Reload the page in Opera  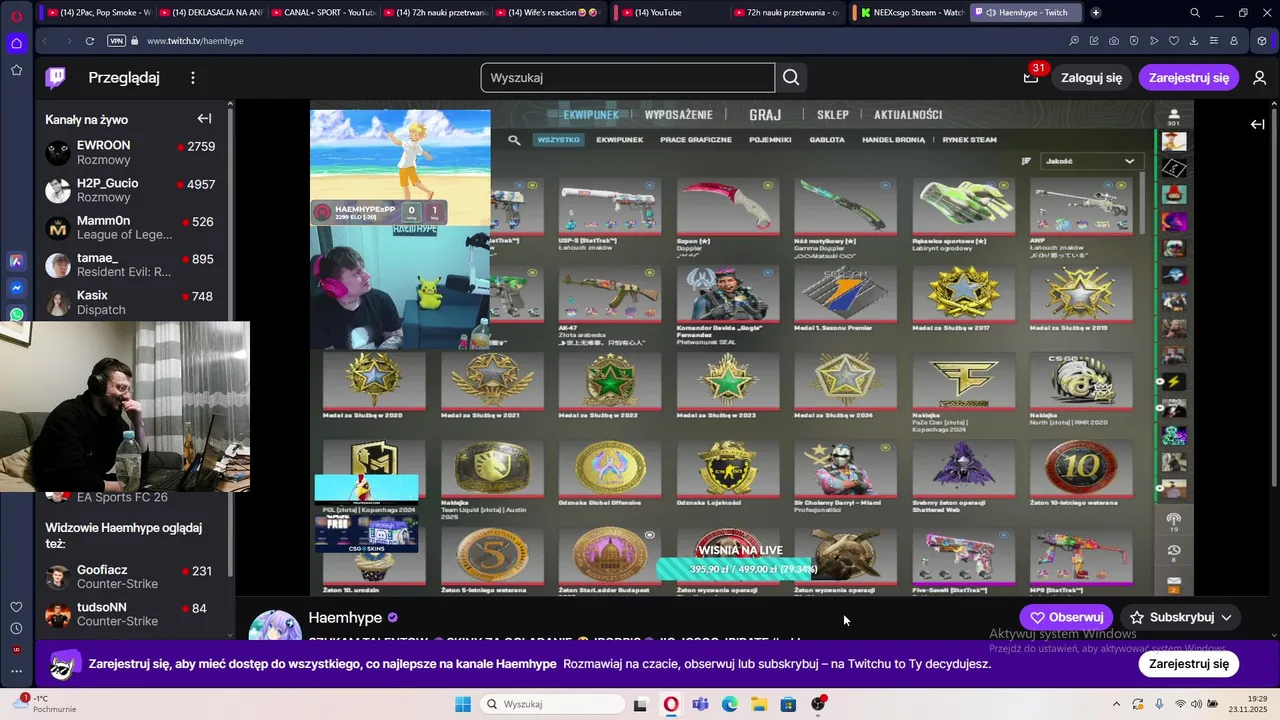click(90, 41)
